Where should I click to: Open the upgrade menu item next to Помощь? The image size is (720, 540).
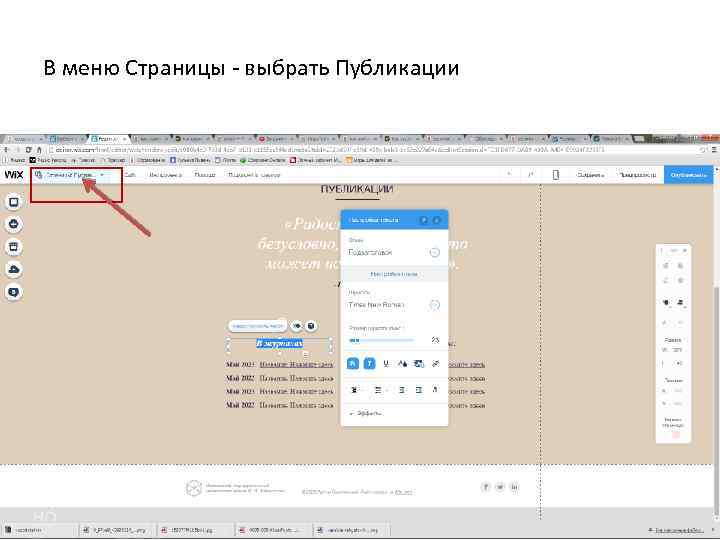pyautogui.click(x=254, y=175)
